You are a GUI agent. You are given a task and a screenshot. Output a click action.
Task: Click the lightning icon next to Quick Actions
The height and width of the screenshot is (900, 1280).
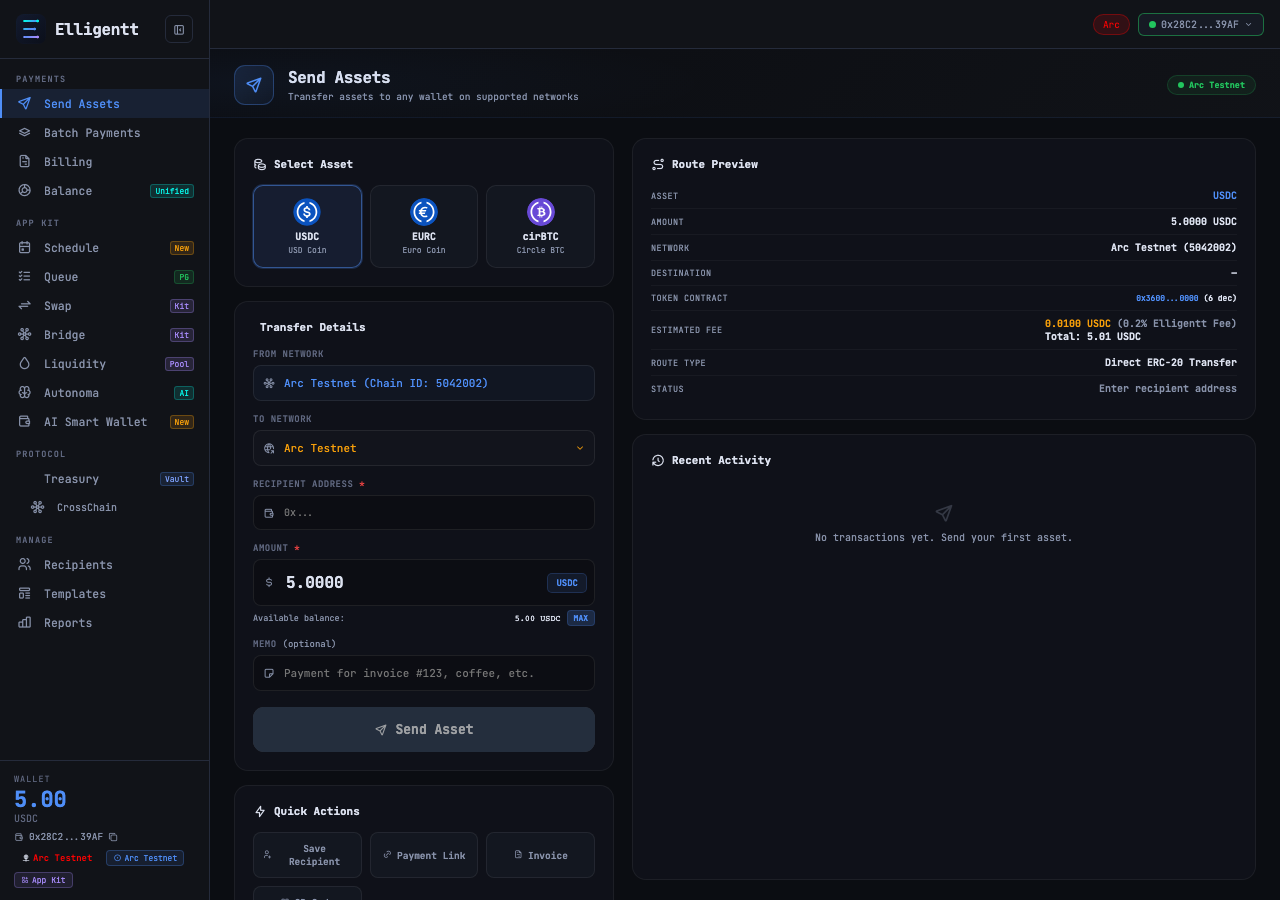[x=260, y=811]
